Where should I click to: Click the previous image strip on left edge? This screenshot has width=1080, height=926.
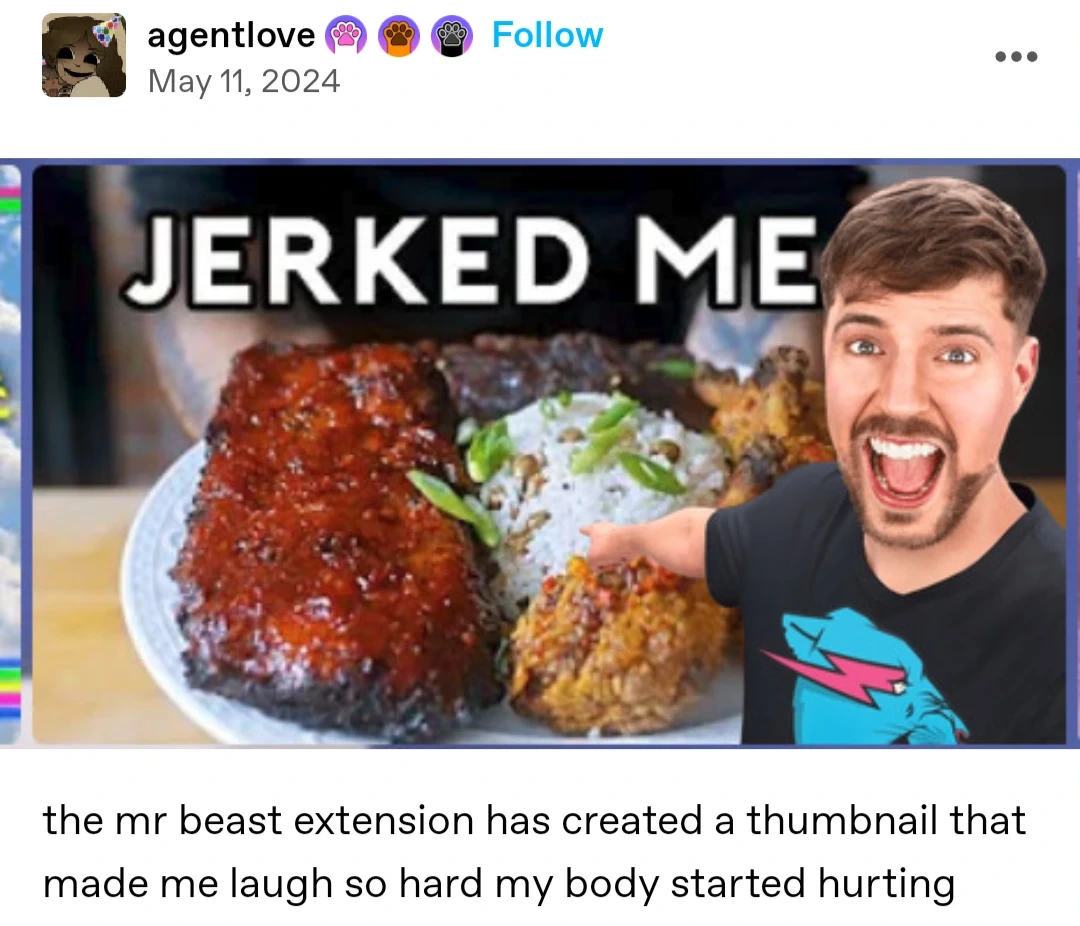(x=10, y=455)
